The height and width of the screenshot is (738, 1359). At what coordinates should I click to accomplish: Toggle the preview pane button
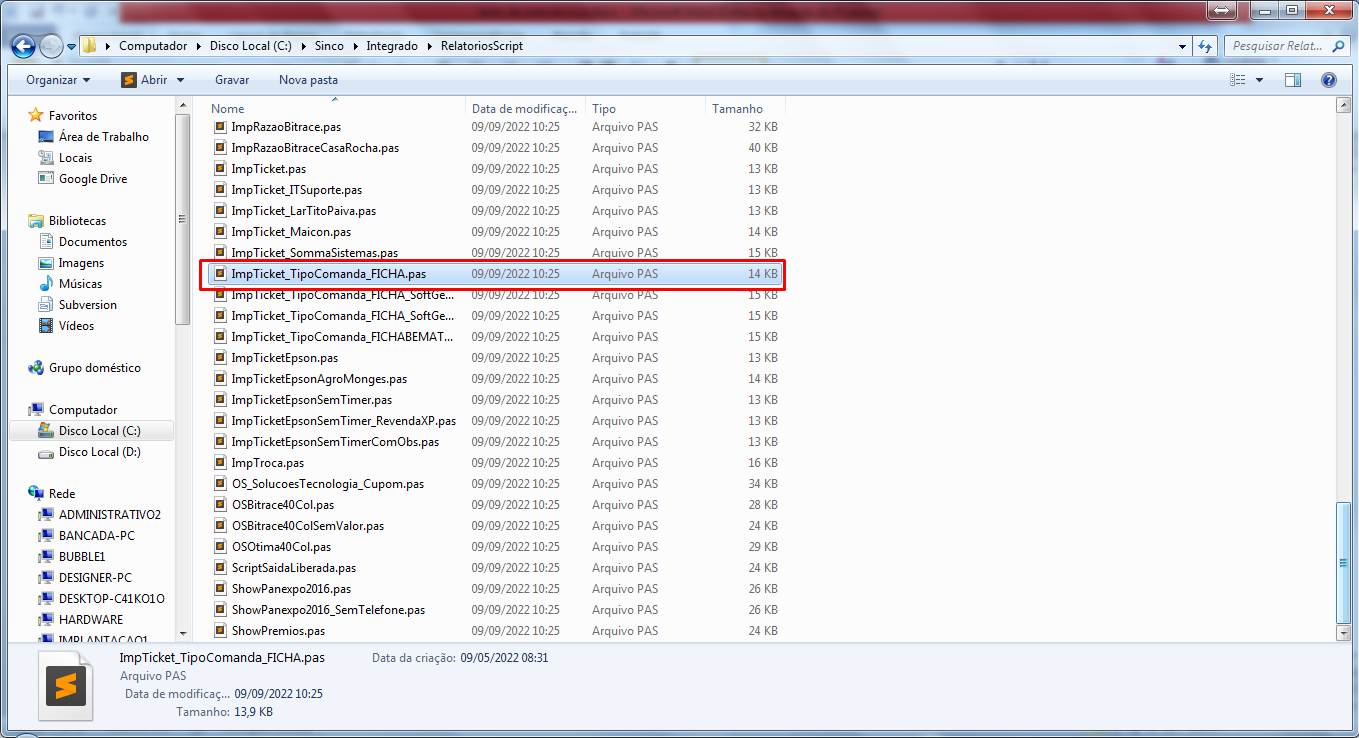tap(1293, 80)
